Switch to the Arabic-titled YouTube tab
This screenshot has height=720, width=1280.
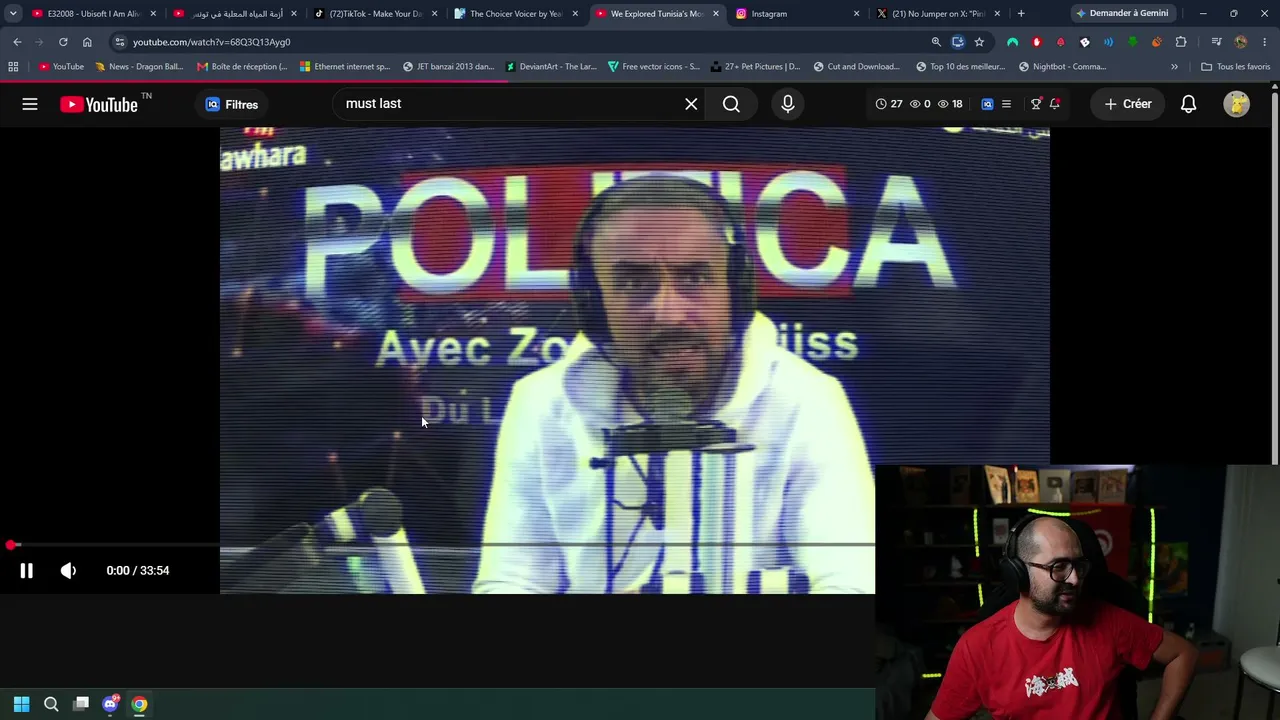pyautogui.click(x=237, y=14)
